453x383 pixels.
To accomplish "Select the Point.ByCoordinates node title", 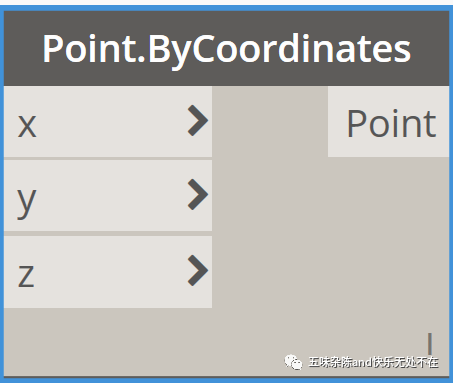I will pos(226,49).
